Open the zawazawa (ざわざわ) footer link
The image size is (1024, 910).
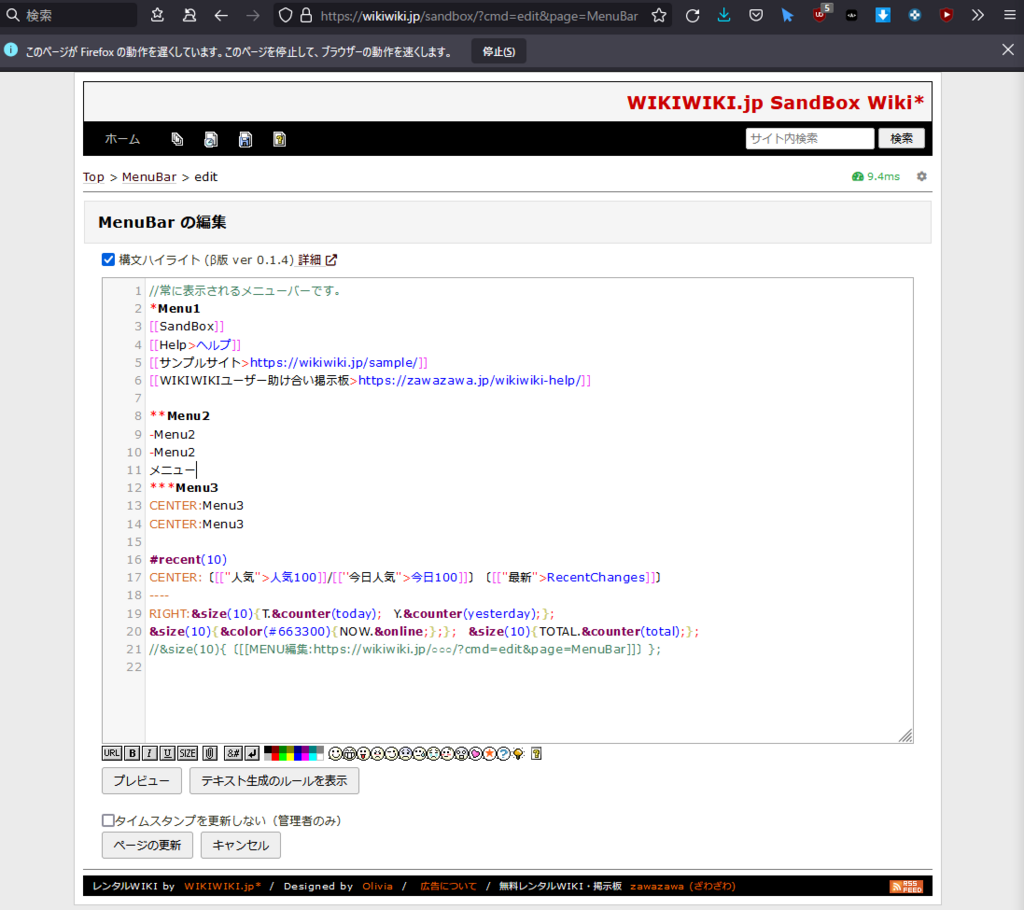click(x=682, y=886)
